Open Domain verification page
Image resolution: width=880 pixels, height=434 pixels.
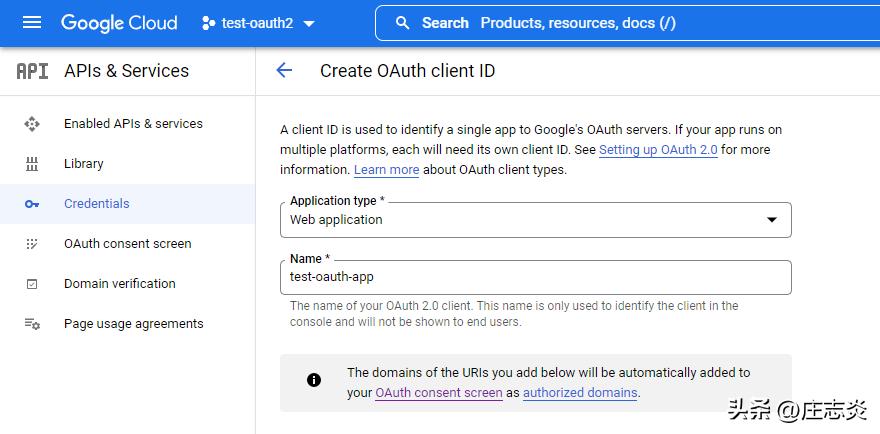click(127, 284)
